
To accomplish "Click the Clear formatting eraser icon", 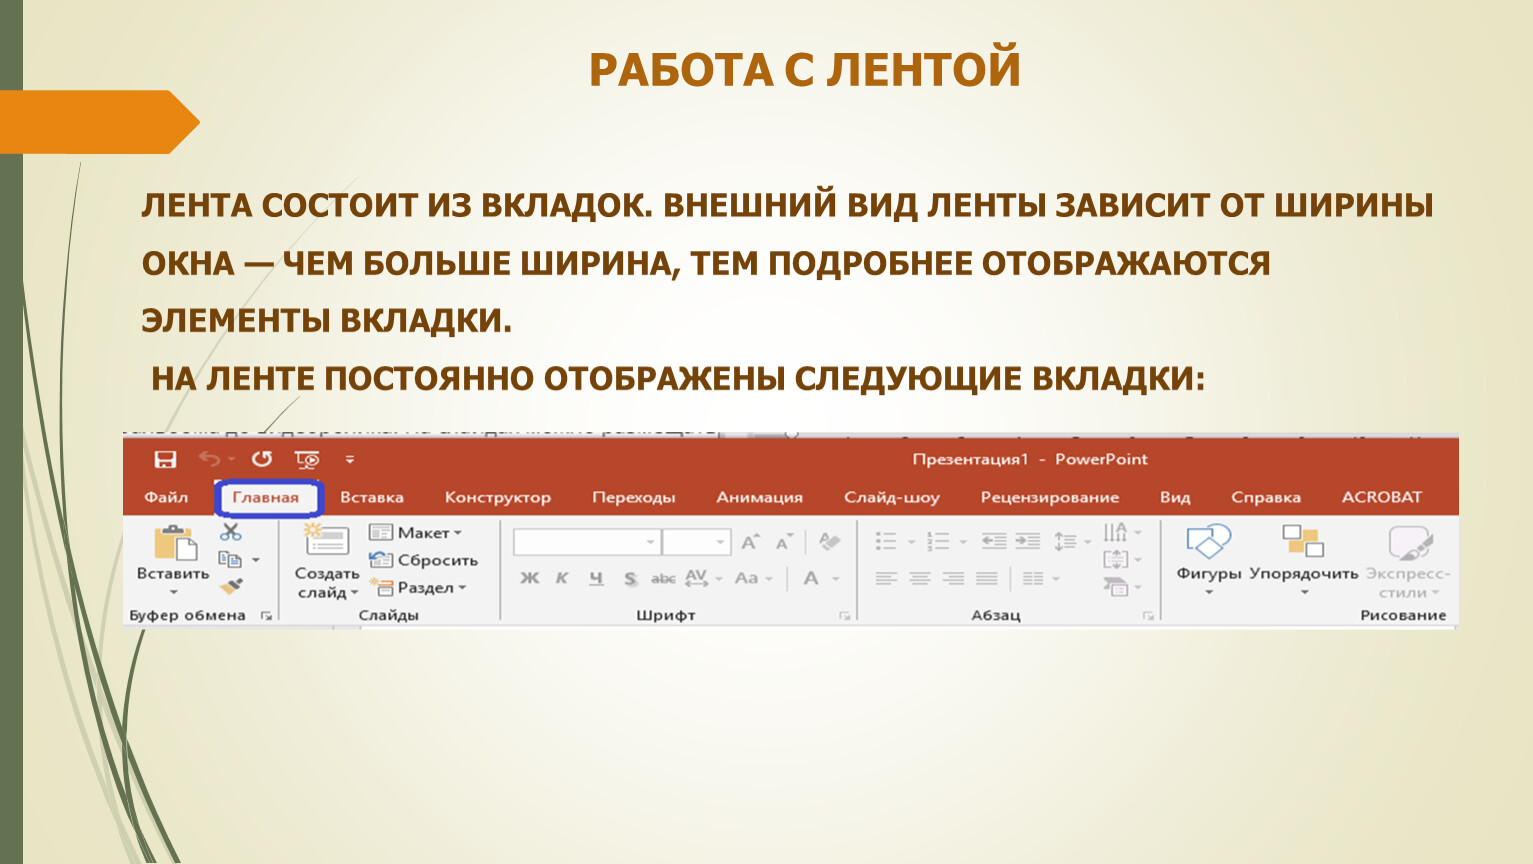I will coord(829,542).
